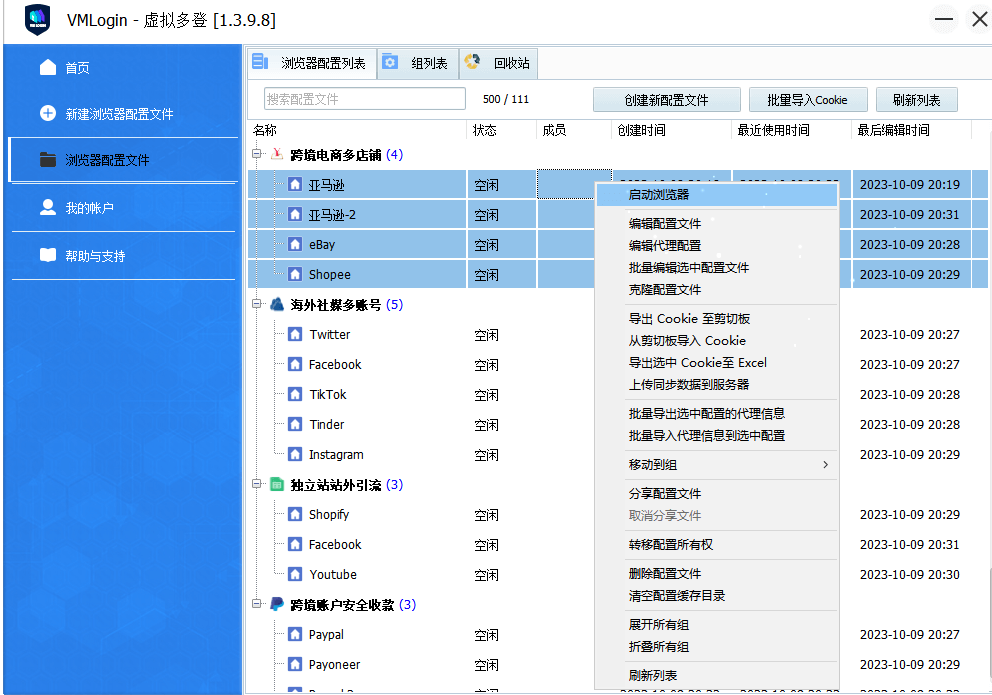
Task: Choose 克隆配置文件 in context menu
Action: coord(717,290)
